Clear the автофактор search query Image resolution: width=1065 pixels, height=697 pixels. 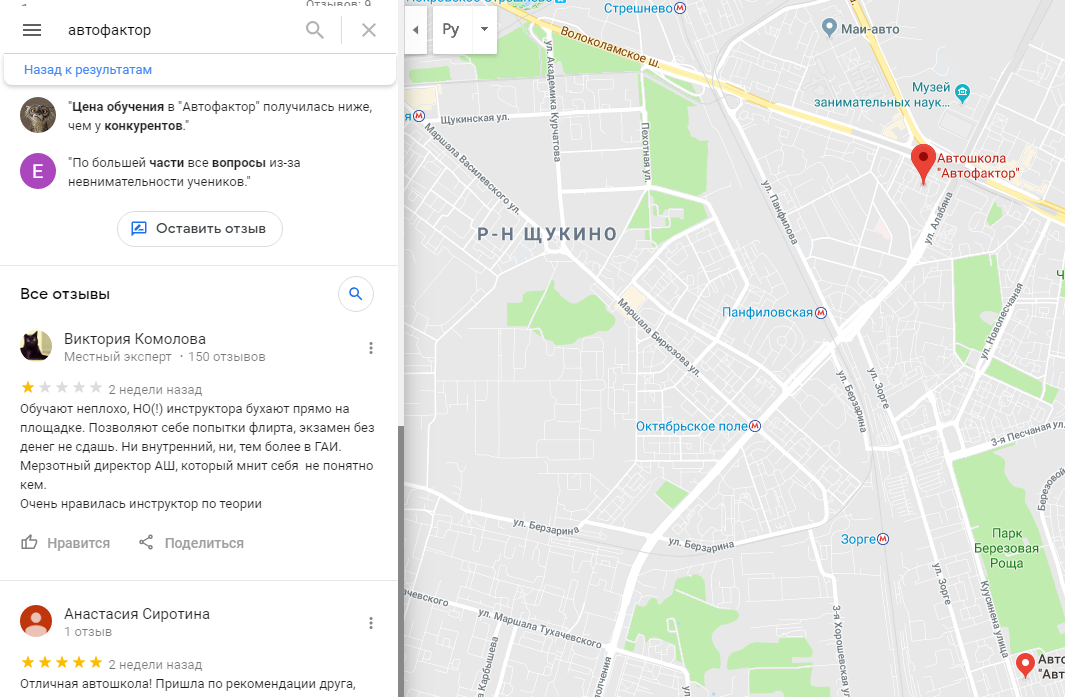pos(369,30)
